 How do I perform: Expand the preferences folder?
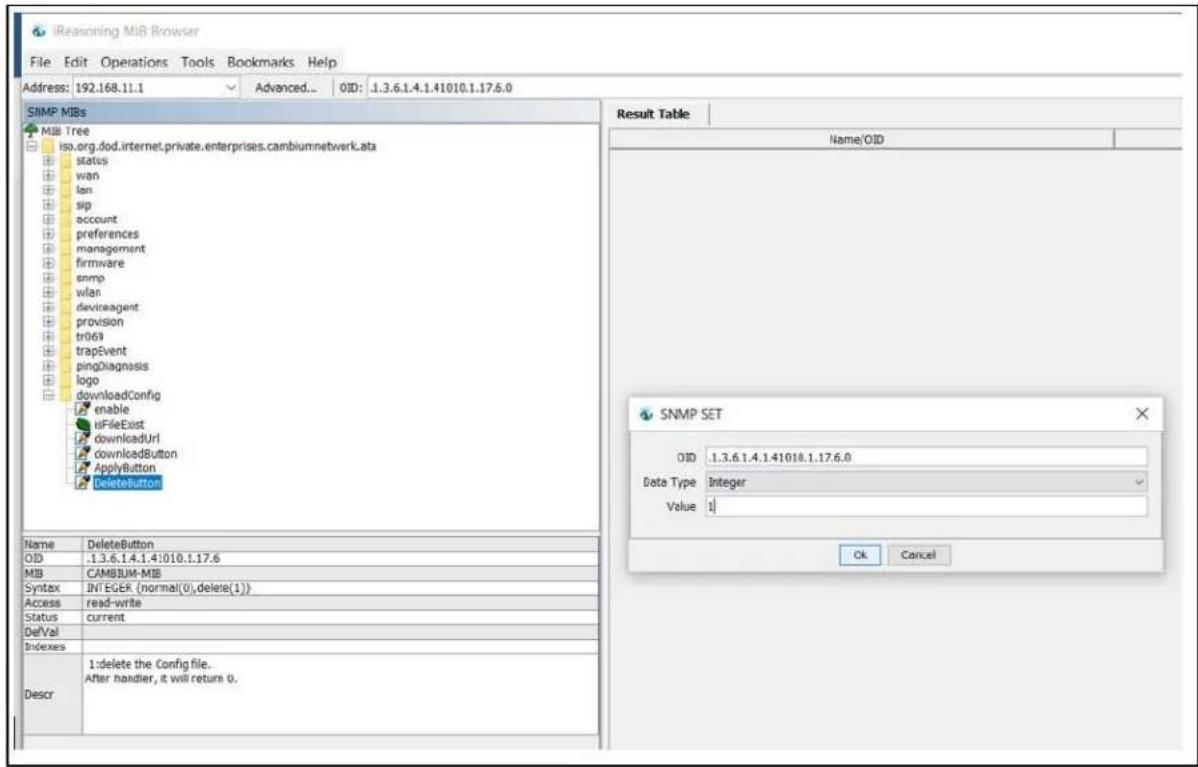tap(49, 234)
